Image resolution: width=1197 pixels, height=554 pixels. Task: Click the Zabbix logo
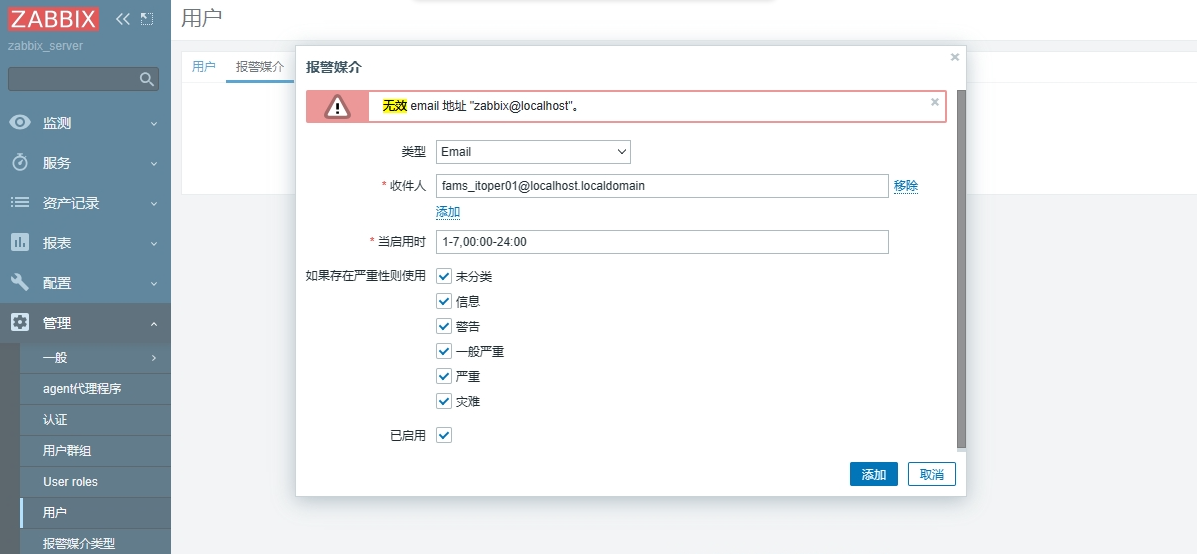click(x=54, y=19)
